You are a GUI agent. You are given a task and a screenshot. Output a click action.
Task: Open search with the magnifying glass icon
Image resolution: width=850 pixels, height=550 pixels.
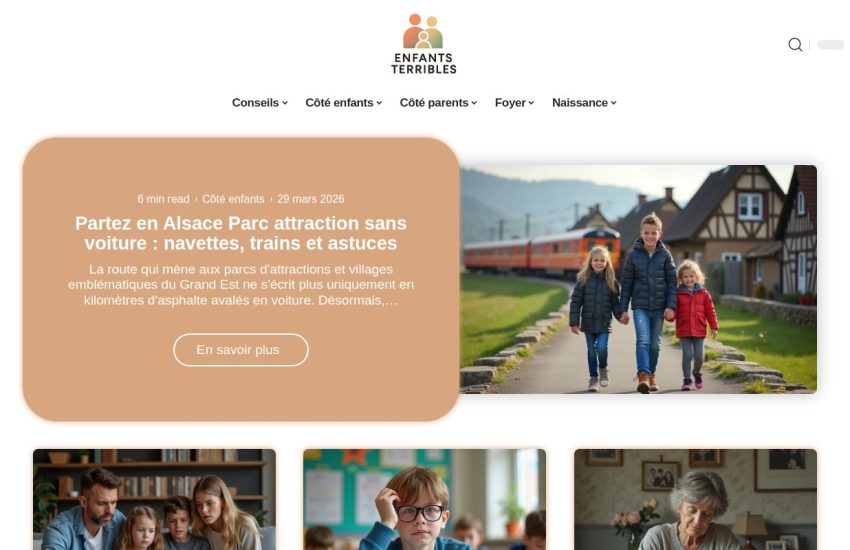(795, 44)
